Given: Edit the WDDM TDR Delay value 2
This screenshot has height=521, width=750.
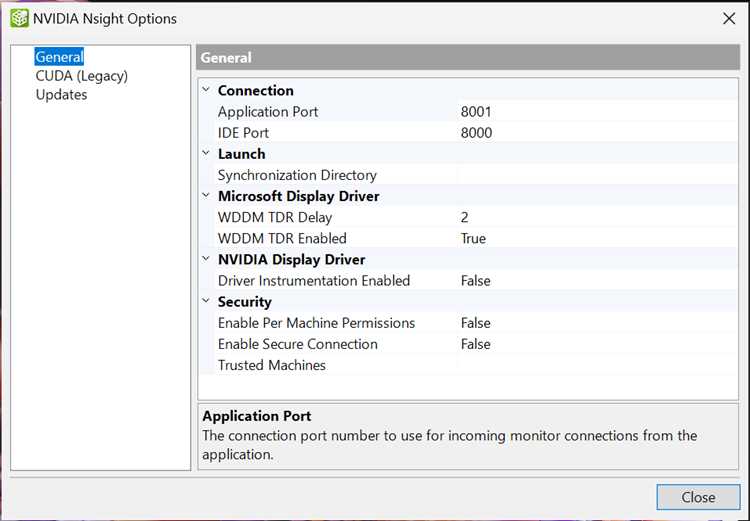Looking at the screenshot, I should [597, 217].
